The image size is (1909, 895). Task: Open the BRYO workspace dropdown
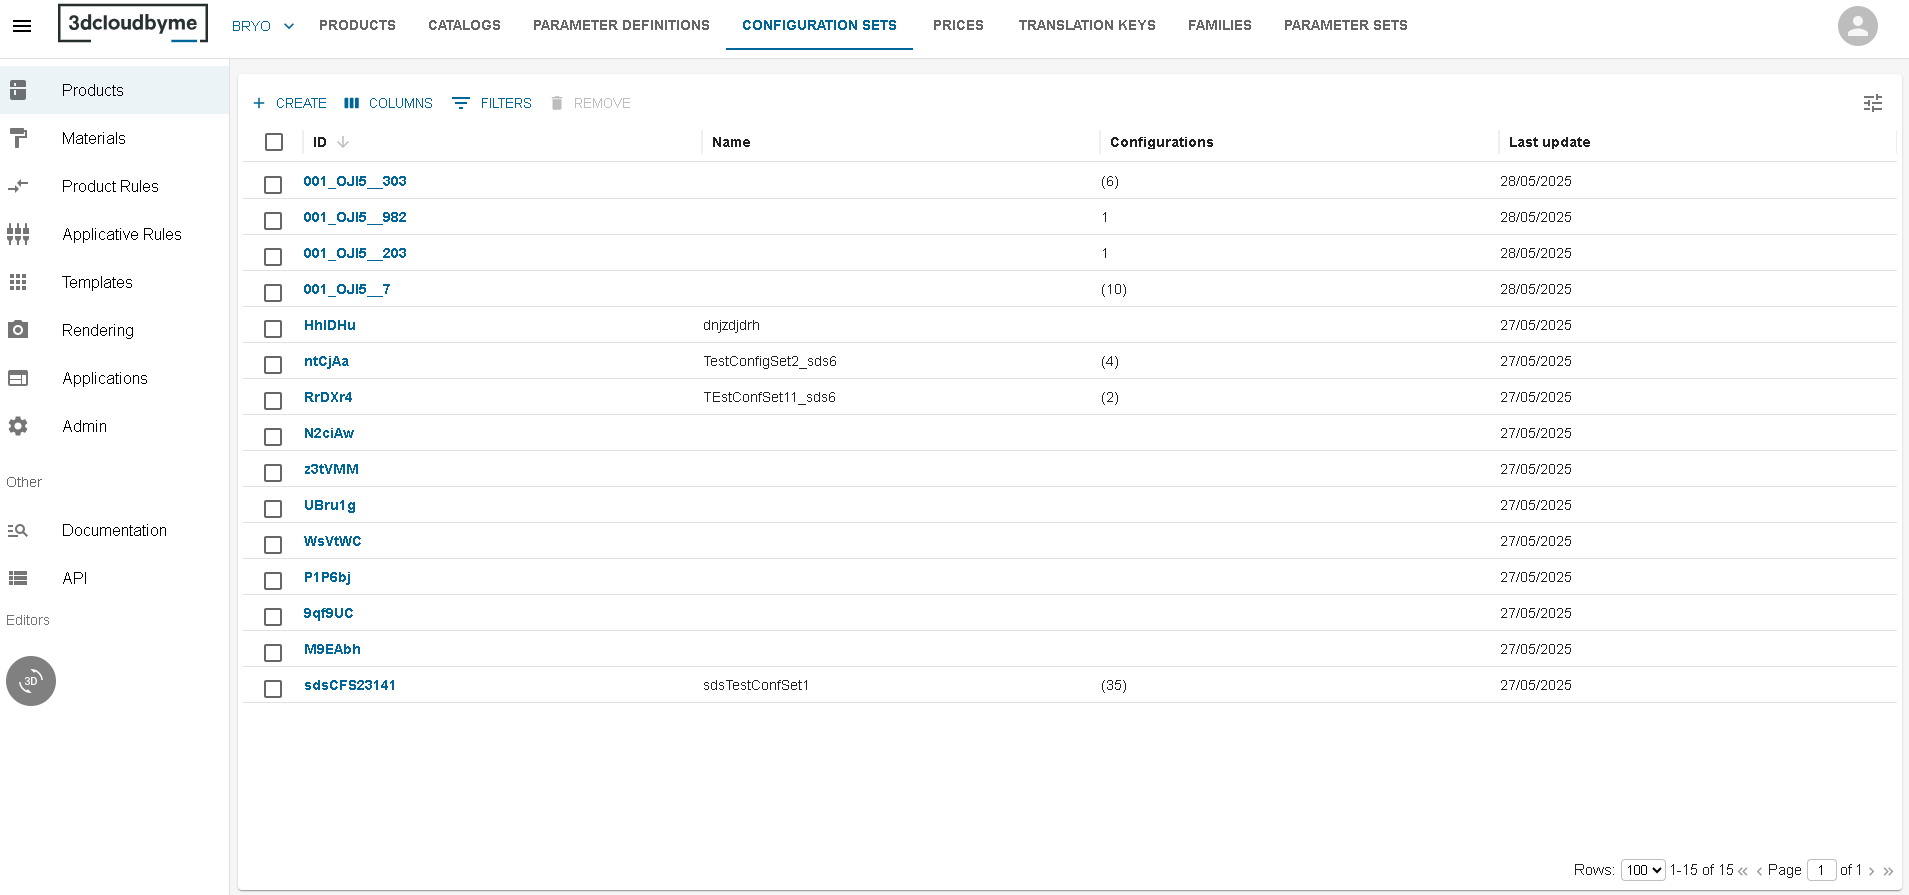tap(263, 26)
